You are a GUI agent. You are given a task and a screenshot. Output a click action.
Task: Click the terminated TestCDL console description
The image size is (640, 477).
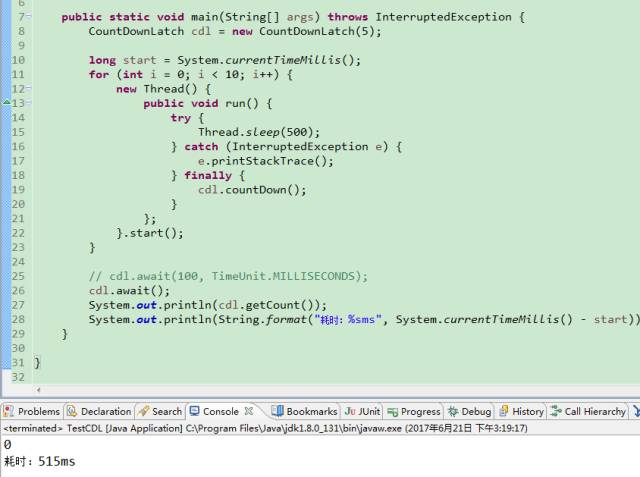tap(265, 428)
